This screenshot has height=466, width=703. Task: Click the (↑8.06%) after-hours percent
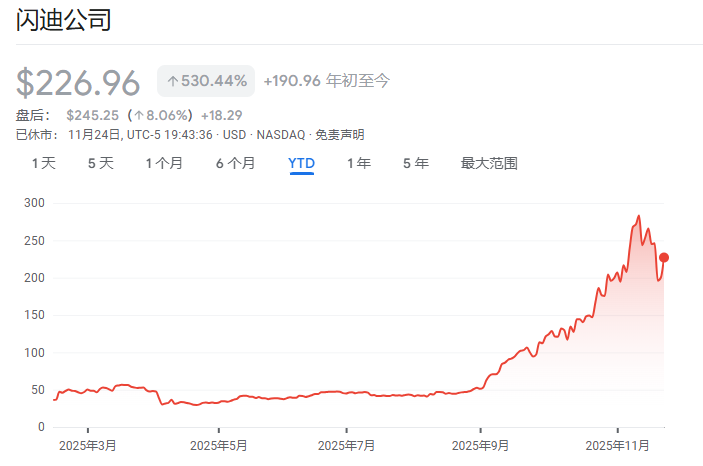click(x=160, y=115)
